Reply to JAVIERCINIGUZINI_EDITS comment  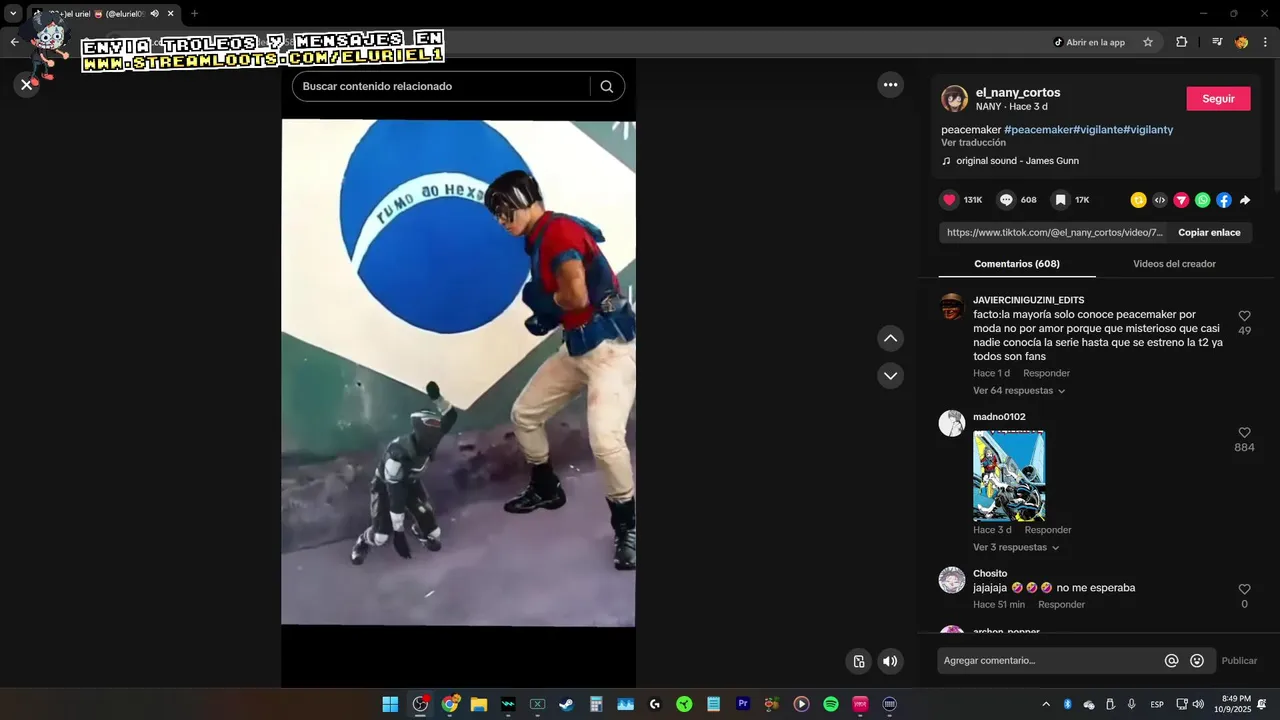point(1046,374)
